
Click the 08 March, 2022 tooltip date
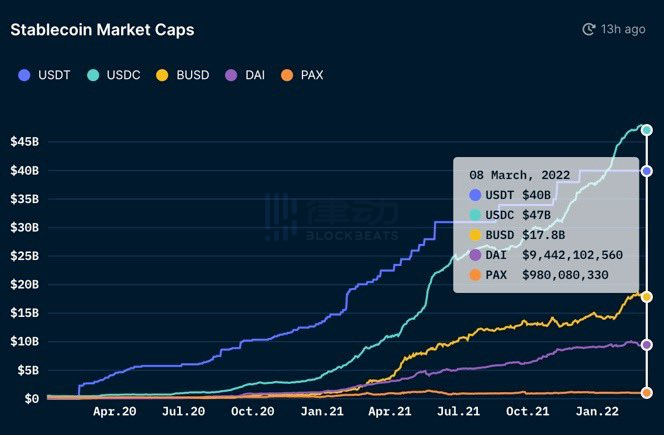tap(519, 175)
